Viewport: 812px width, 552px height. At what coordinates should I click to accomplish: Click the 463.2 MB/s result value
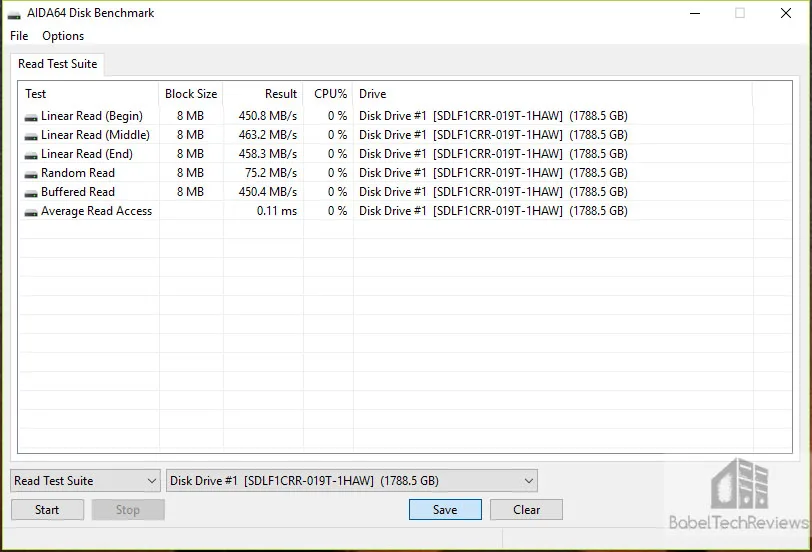pos(268,135)
